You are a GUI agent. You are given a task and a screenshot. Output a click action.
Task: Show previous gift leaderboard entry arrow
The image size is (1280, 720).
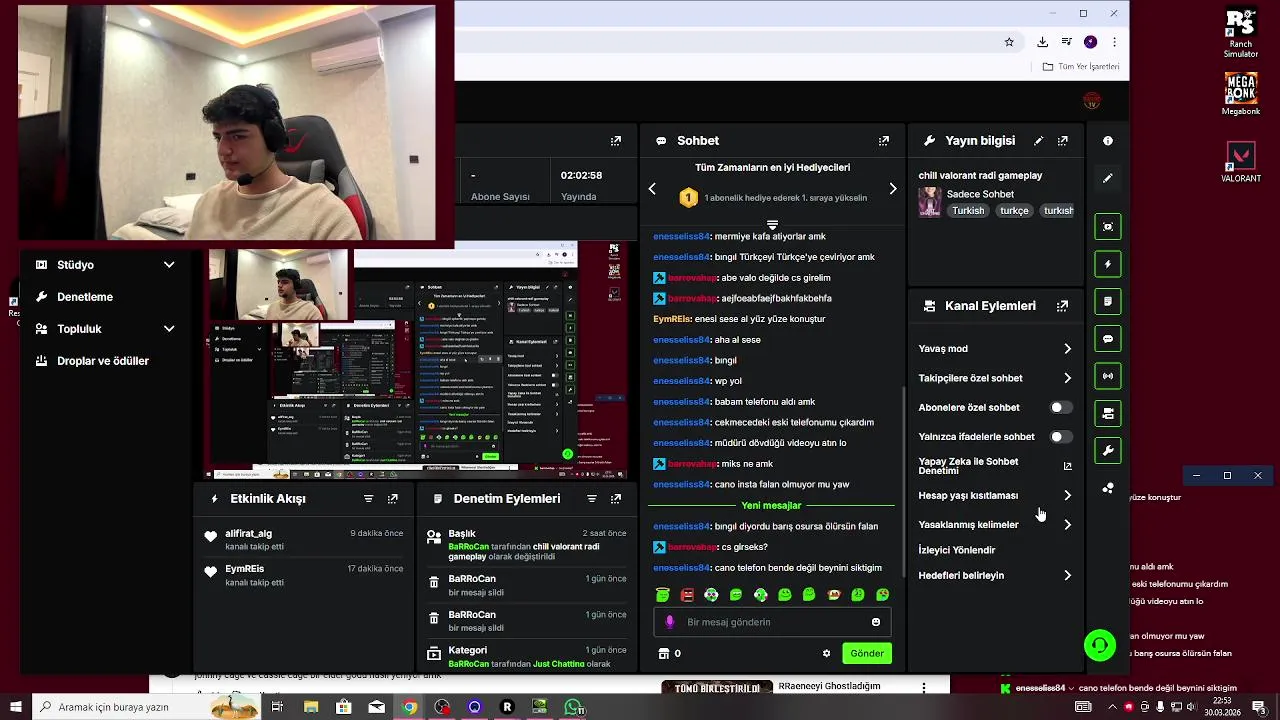click(652, 189)
